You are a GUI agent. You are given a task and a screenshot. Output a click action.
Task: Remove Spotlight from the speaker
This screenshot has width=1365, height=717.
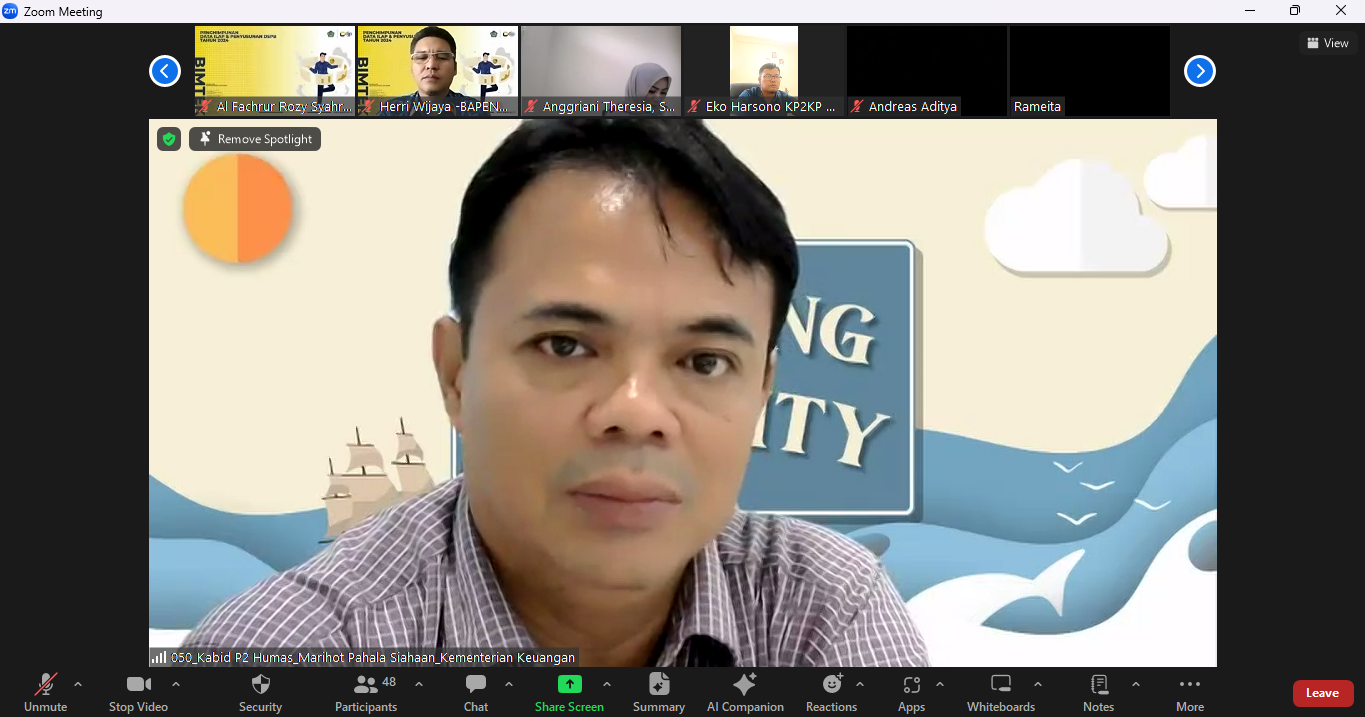tap(255, 139)
